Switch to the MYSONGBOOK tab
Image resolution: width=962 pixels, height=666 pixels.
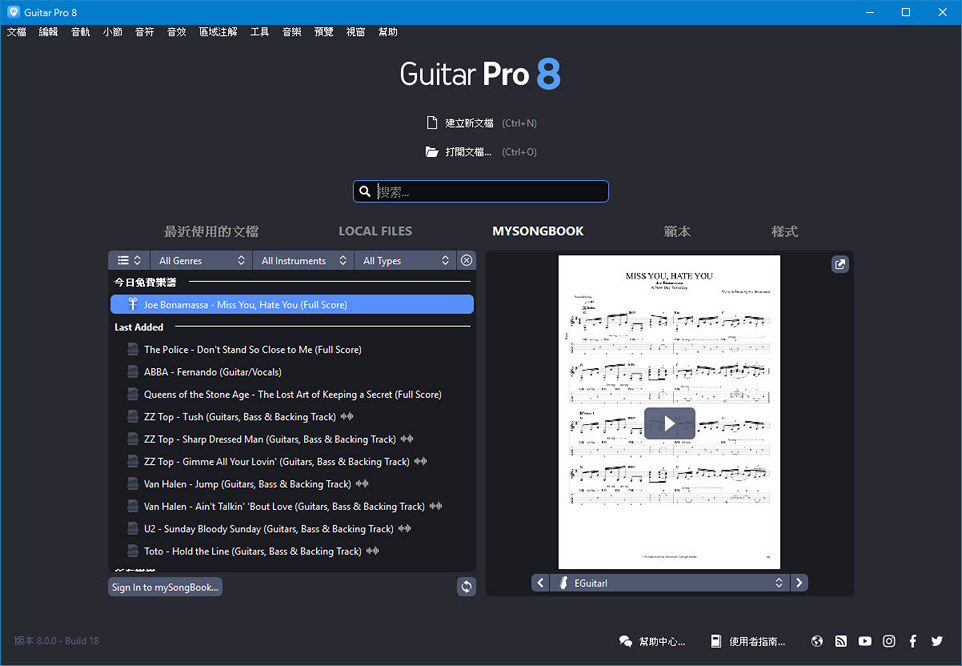[x=538, y=231]
